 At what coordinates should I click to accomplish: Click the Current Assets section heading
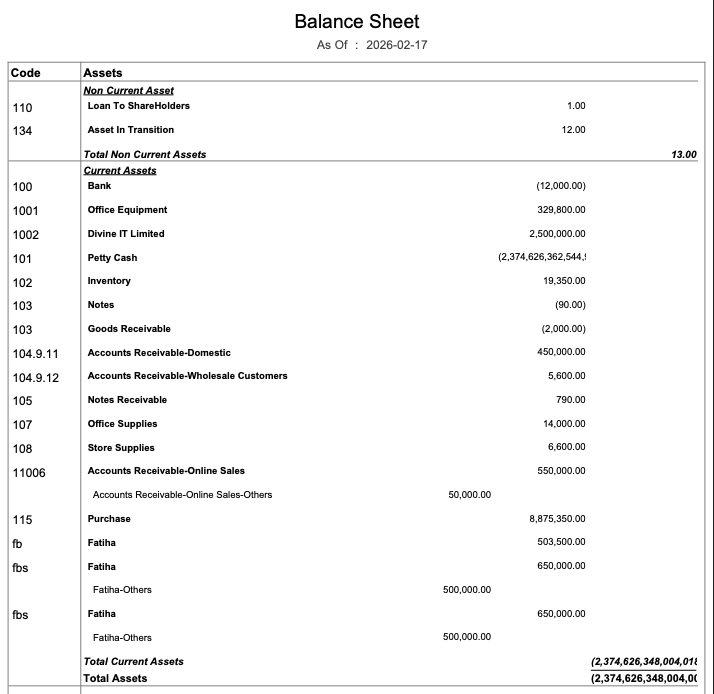tap(119, 171)
